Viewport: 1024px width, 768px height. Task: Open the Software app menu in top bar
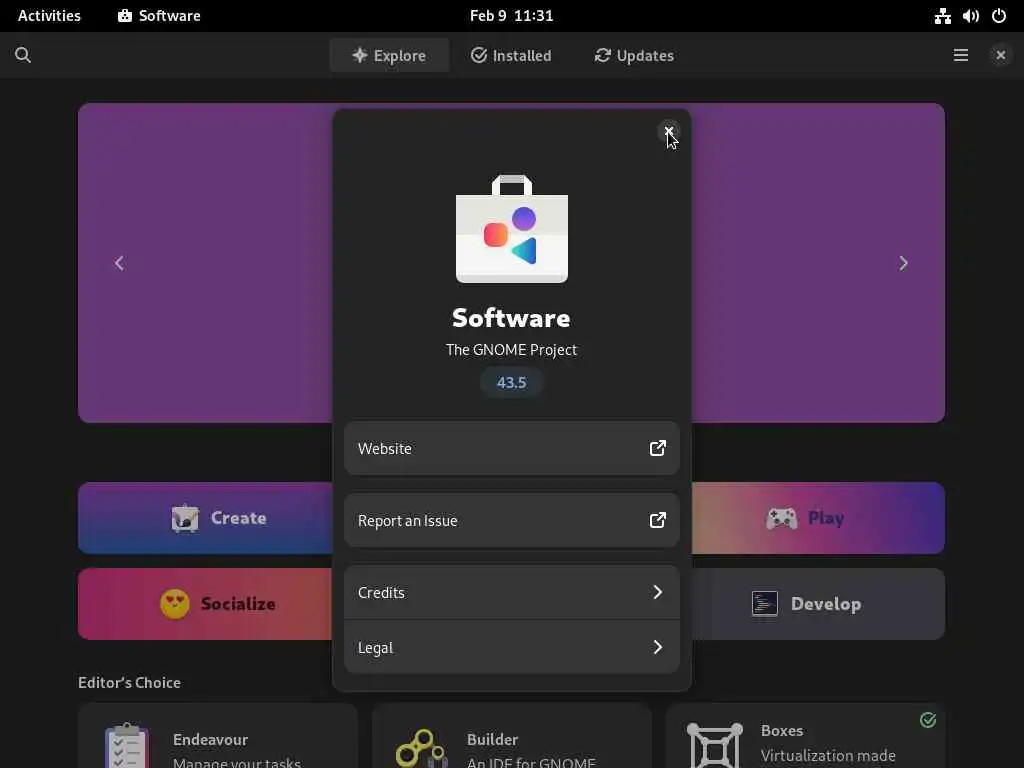pyautogui.click(x=159, y=16)
